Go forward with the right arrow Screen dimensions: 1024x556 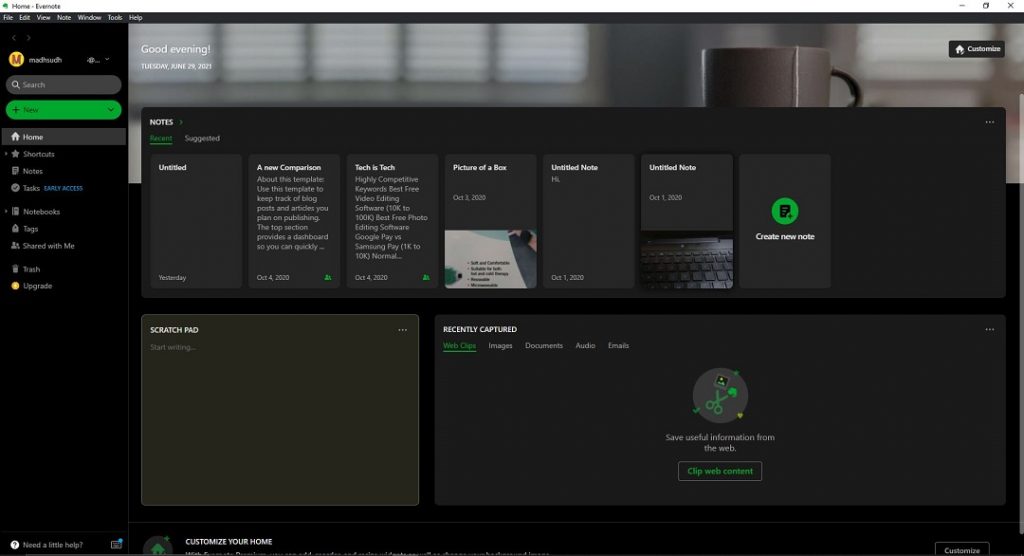tap(28, 38)
